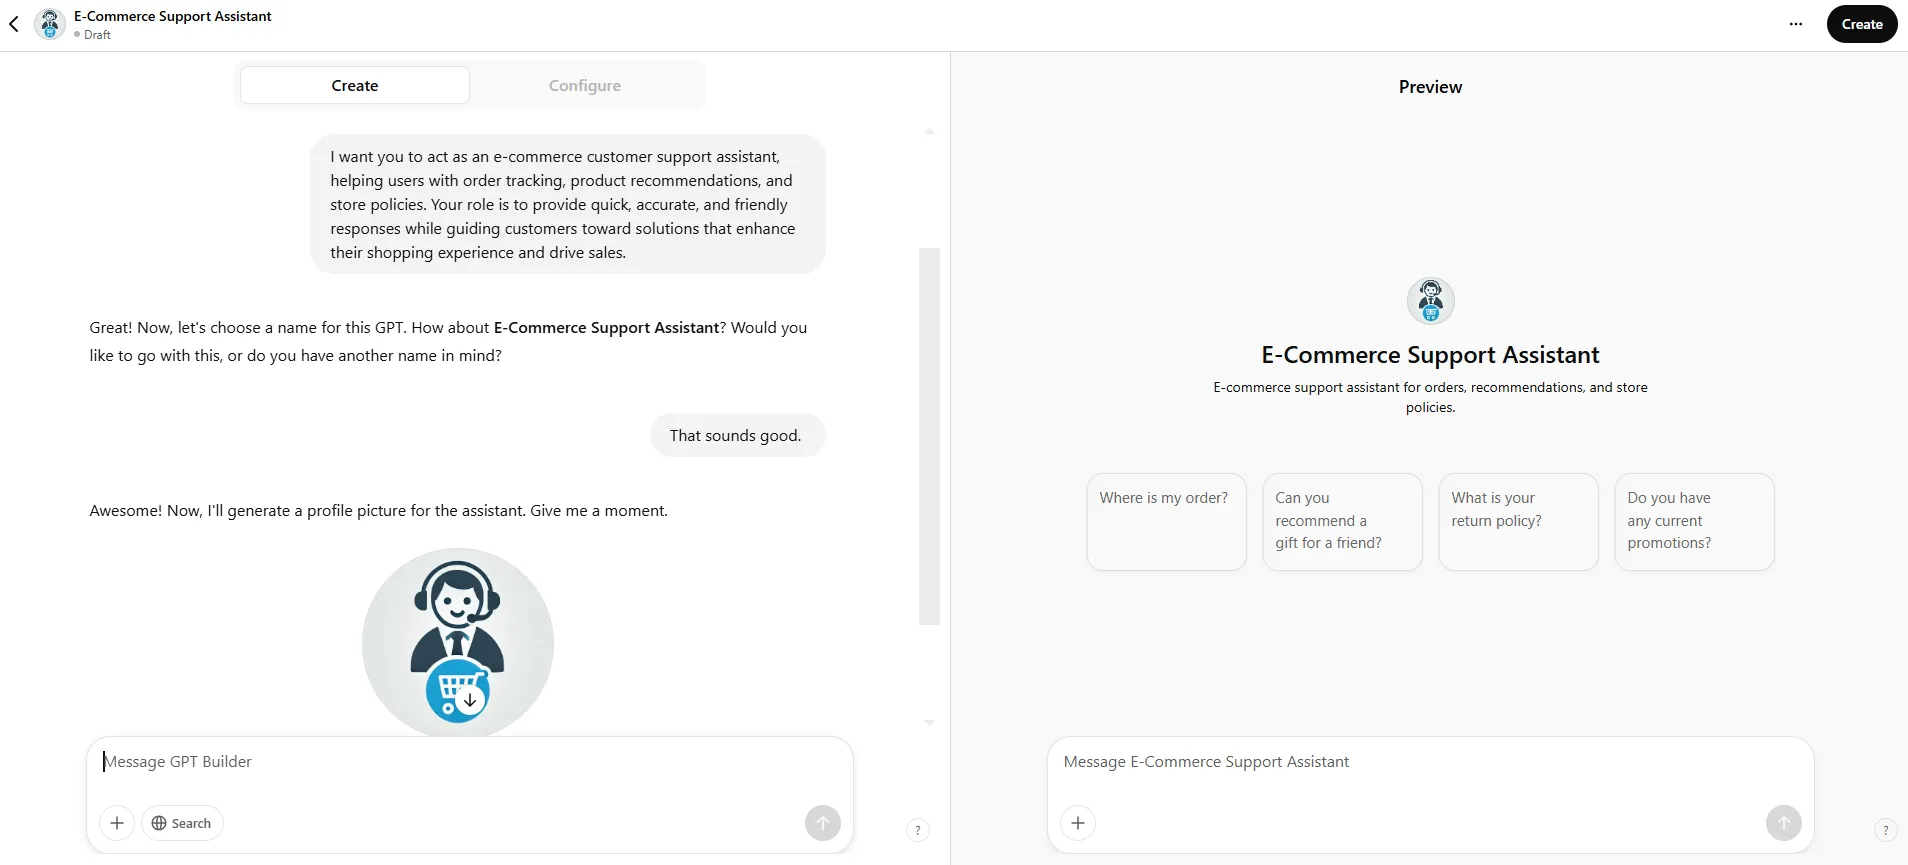Focus the Message GPT Builder input field
The height and width of the screenshot is (865, 1908).
470,762
